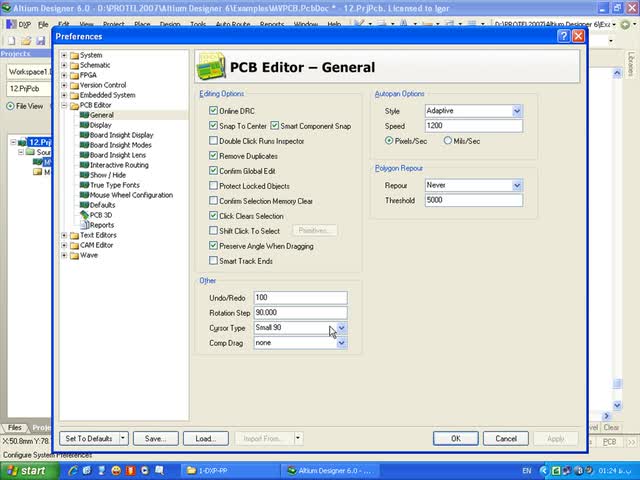Open the 1-DXP-PP taskbar folder

pyautogui.click(x=231, y=471)
